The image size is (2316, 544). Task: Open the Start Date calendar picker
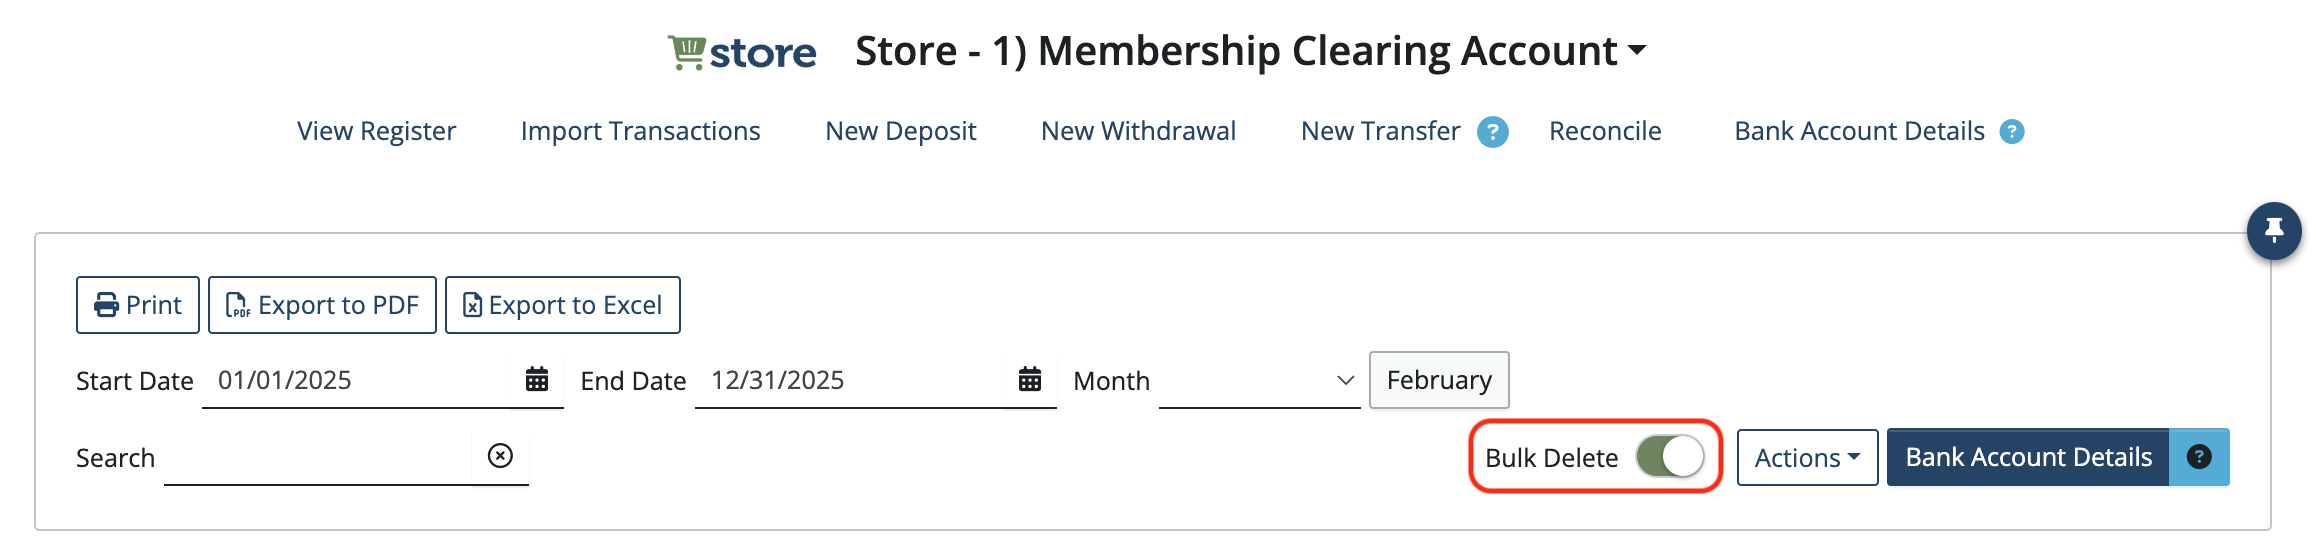tap(537, 379)
